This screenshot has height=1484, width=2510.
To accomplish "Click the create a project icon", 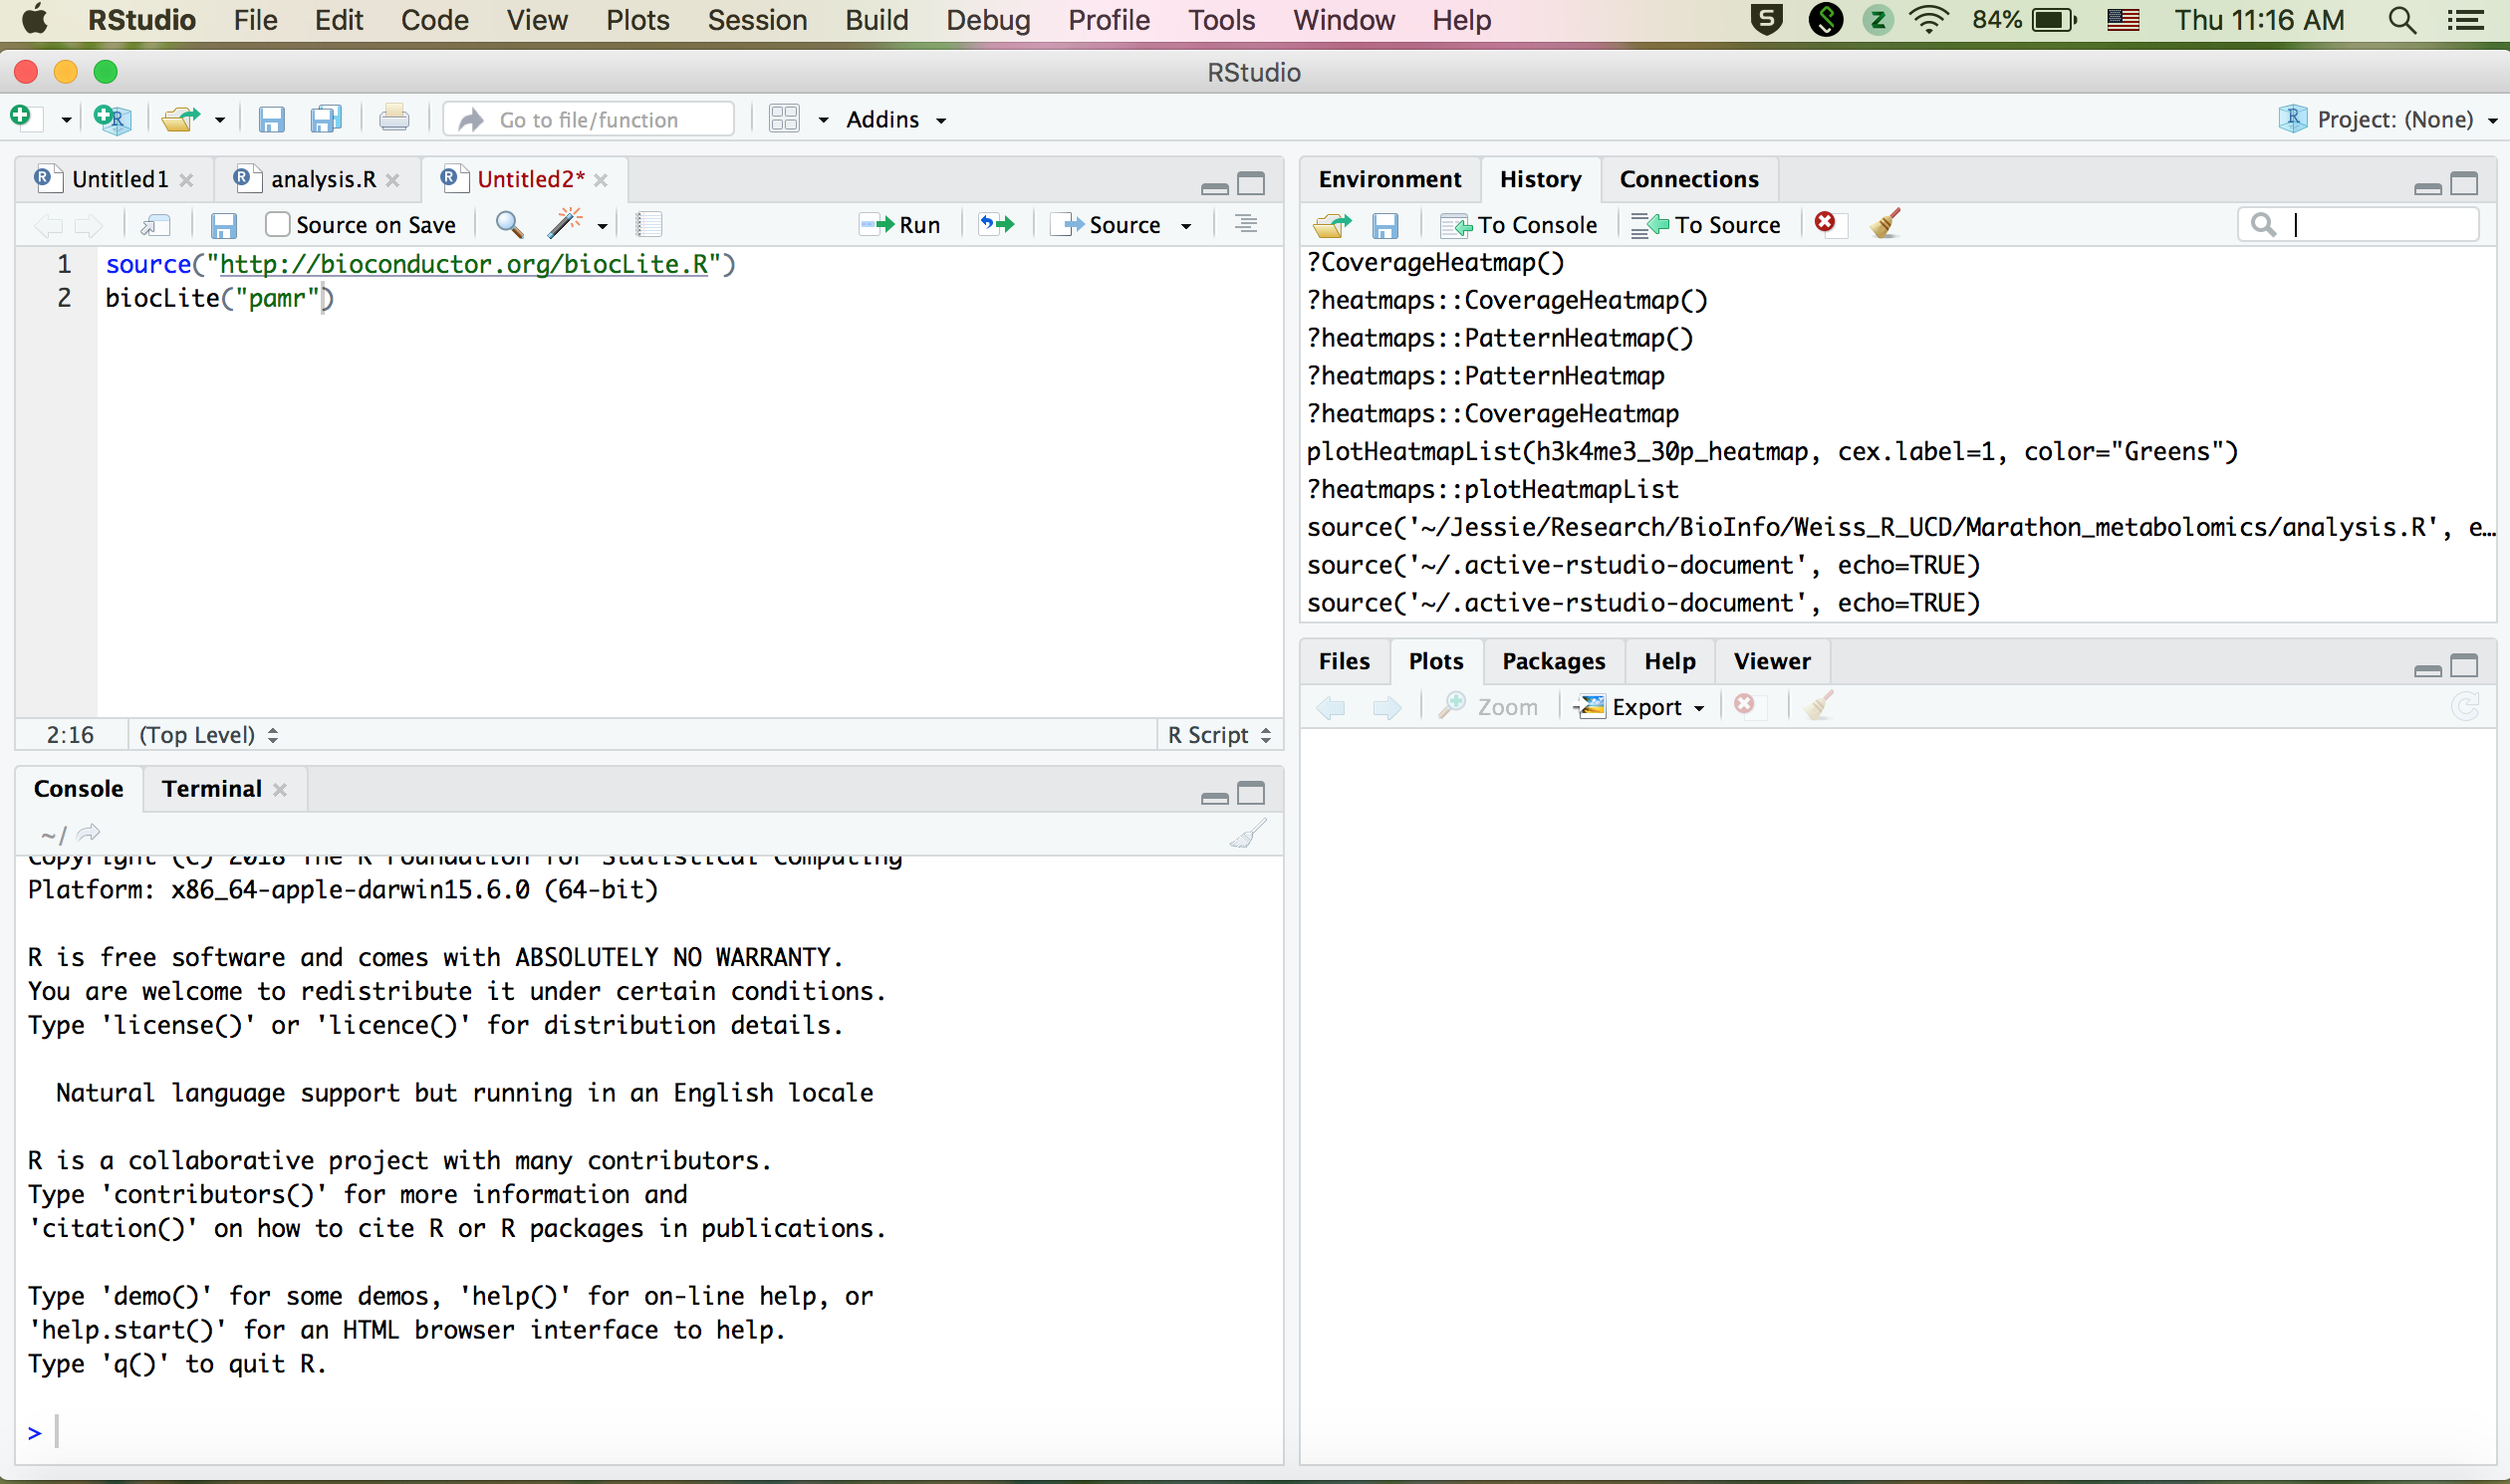I will click(113, 119).
